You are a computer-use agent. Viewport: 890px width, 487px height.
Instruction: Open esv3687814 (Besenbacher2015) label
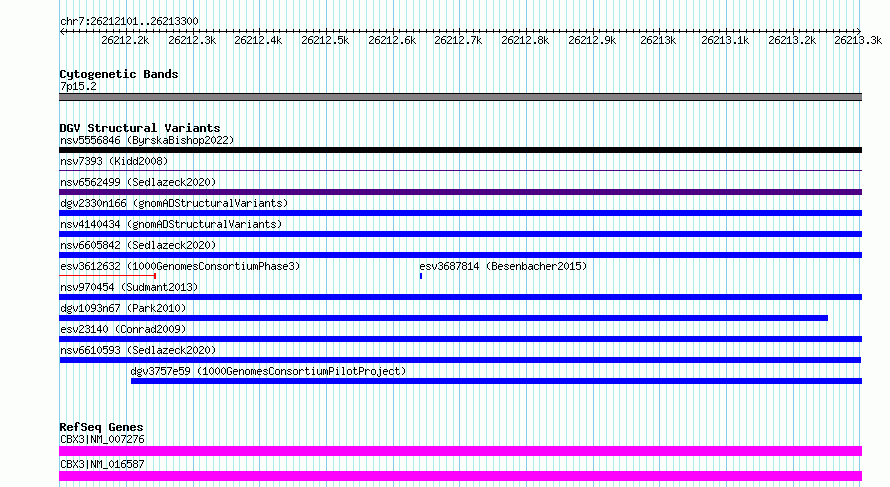pos(503,266)
